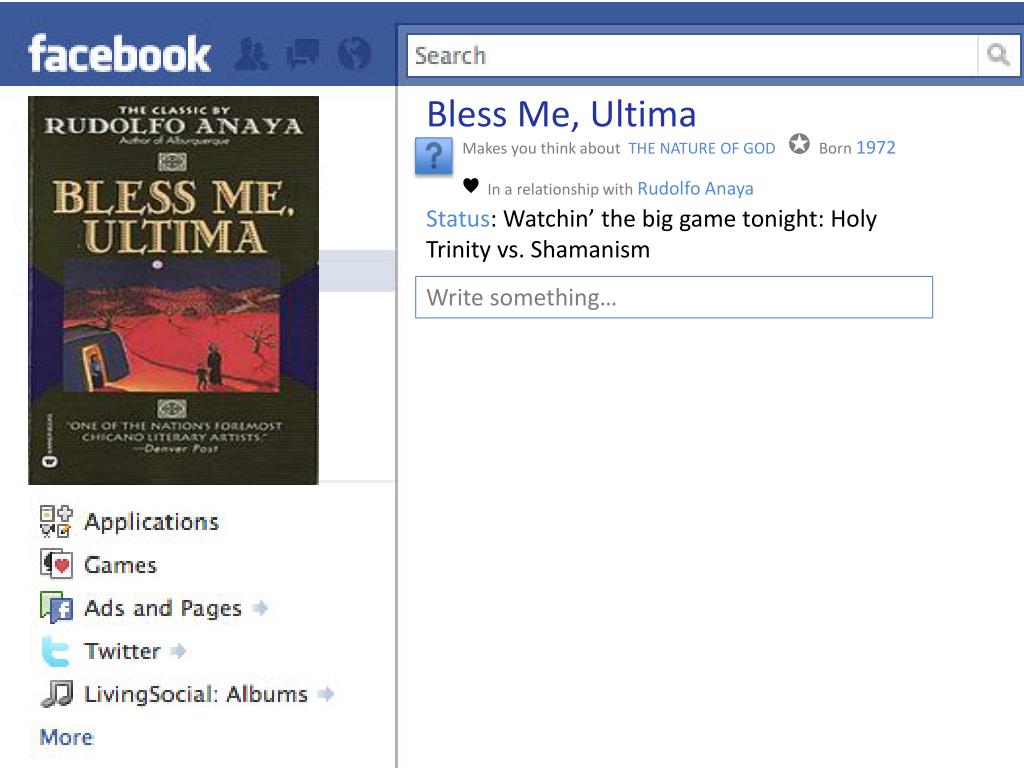Click the Ads and Pages icon
The image size is (1024, 768).
(56, 607)
